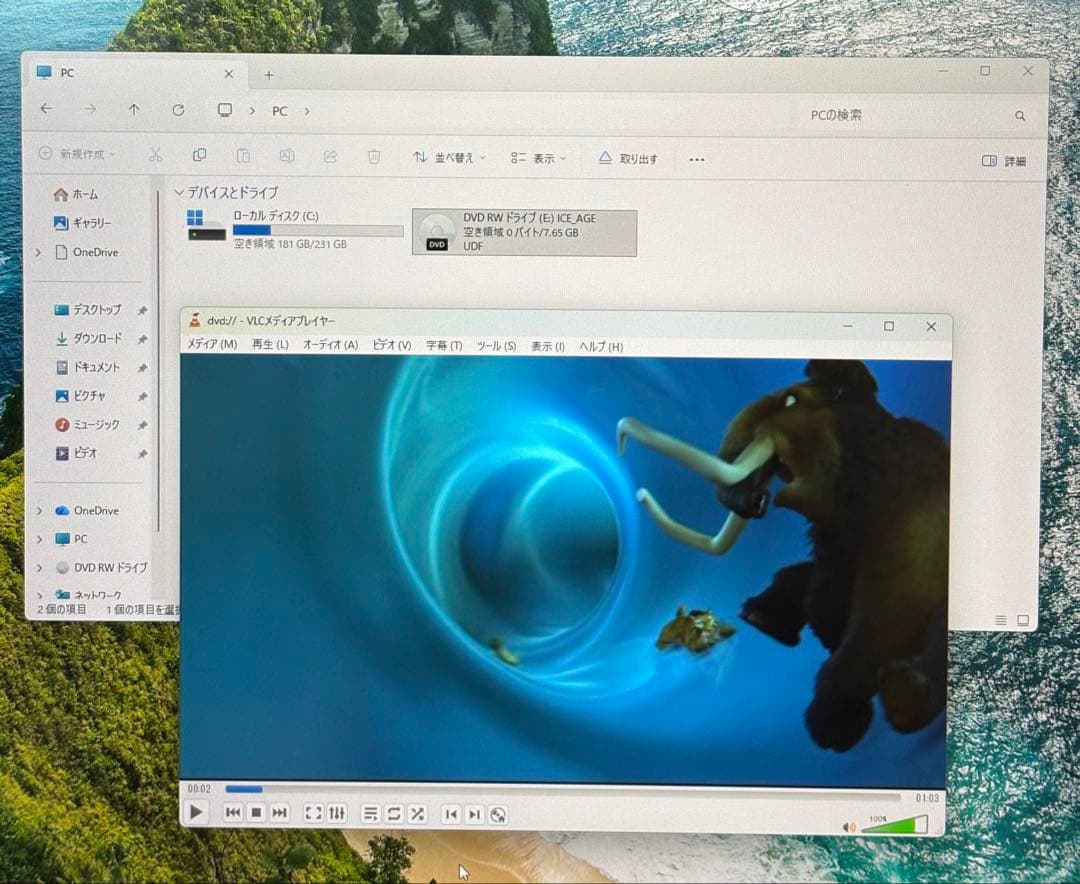Toggle random shuffle playback in VLC
Screen dimensions: 1080x884
click(417, 814)
